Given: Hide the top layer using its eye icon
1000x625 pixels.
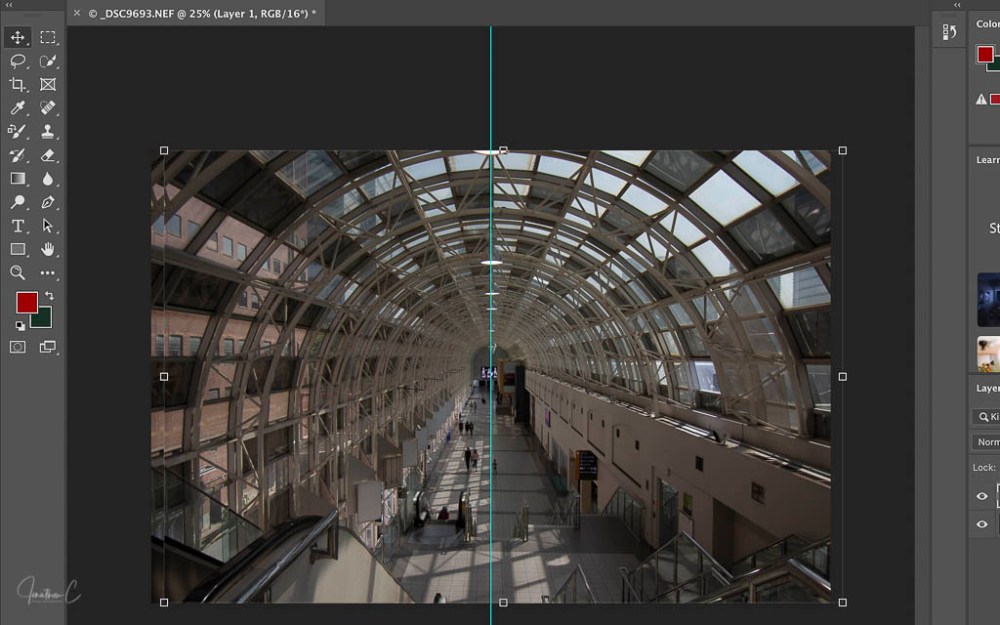Looking at the screenshot, I should (x=982, y=497).
